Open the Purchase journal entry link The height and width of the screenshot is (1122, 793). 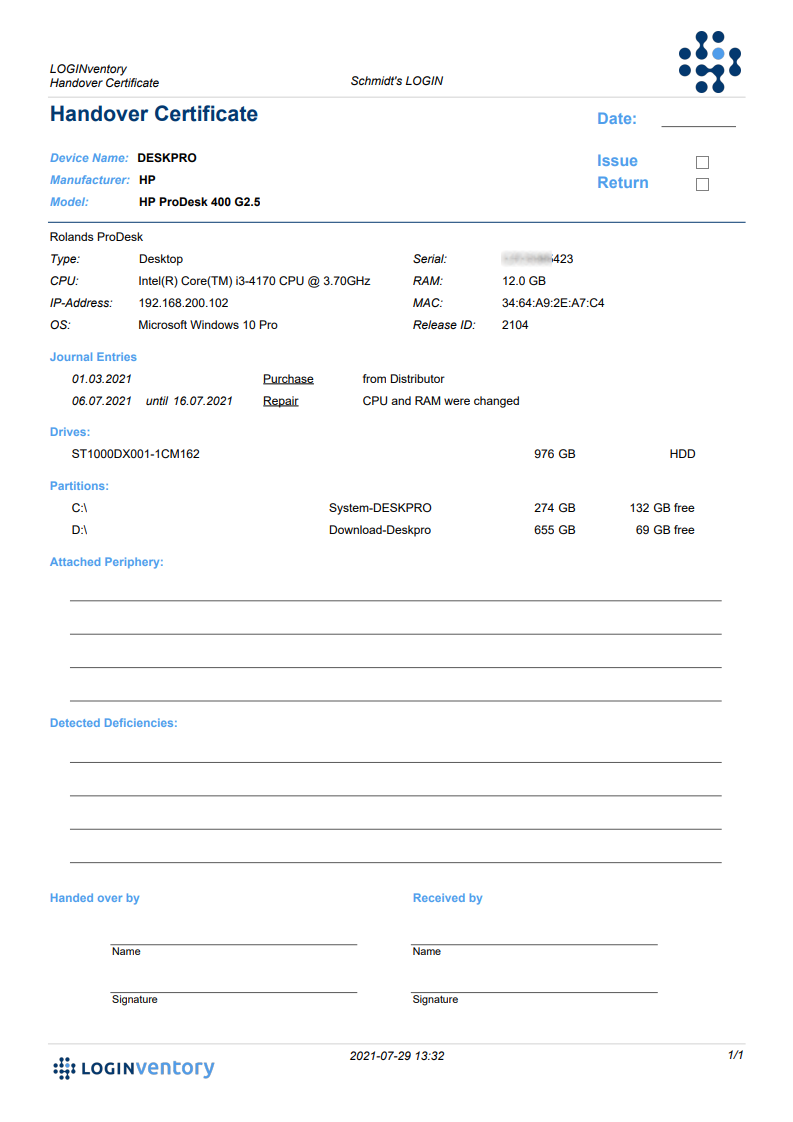click(x=288, y=379)
